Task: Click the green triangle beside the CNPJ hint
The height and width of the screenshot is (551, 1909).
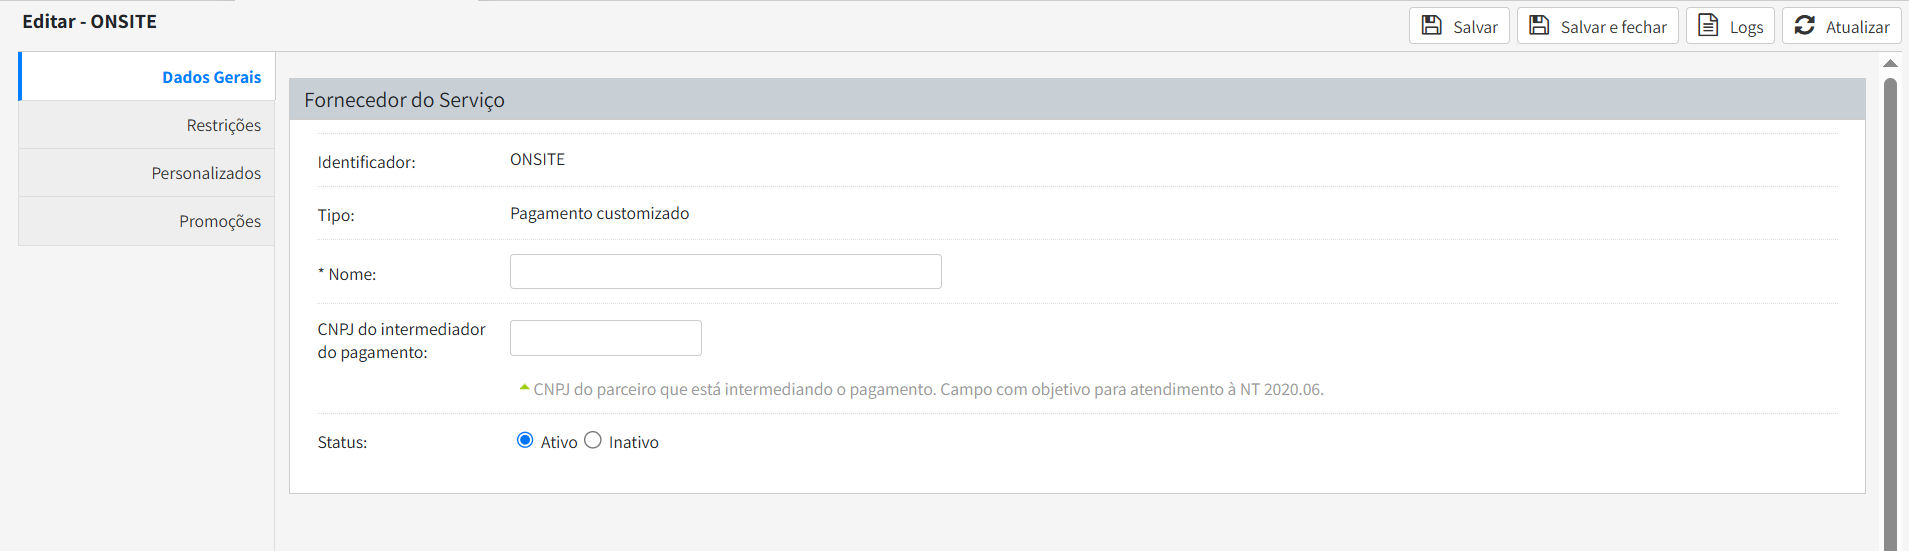Action: (x=524, y=388)
